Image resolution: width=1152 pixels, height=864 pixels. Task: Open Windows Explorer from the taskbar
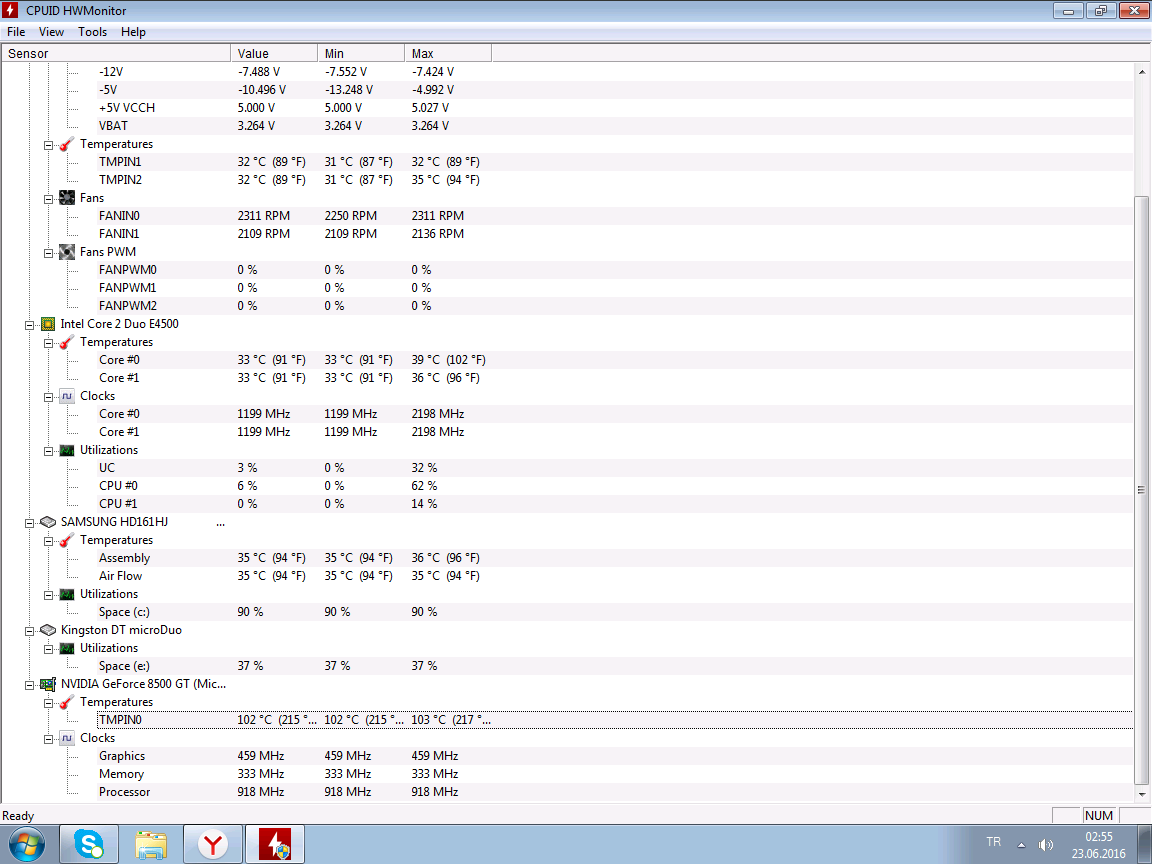(151, 843)
